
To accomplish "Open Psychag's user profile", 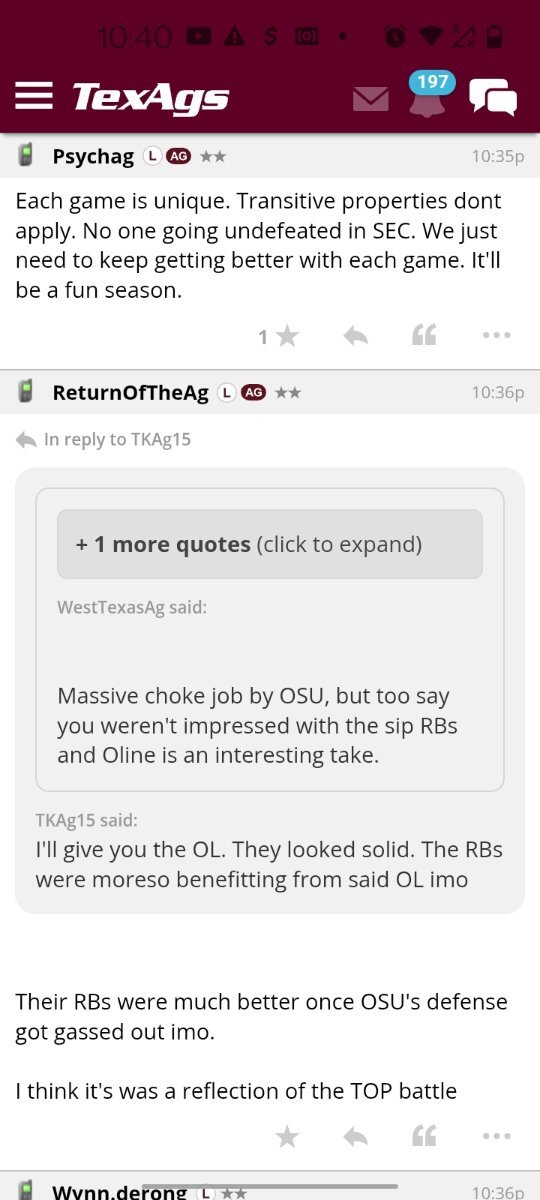I will pyautogui.click(x=93, y=156).
